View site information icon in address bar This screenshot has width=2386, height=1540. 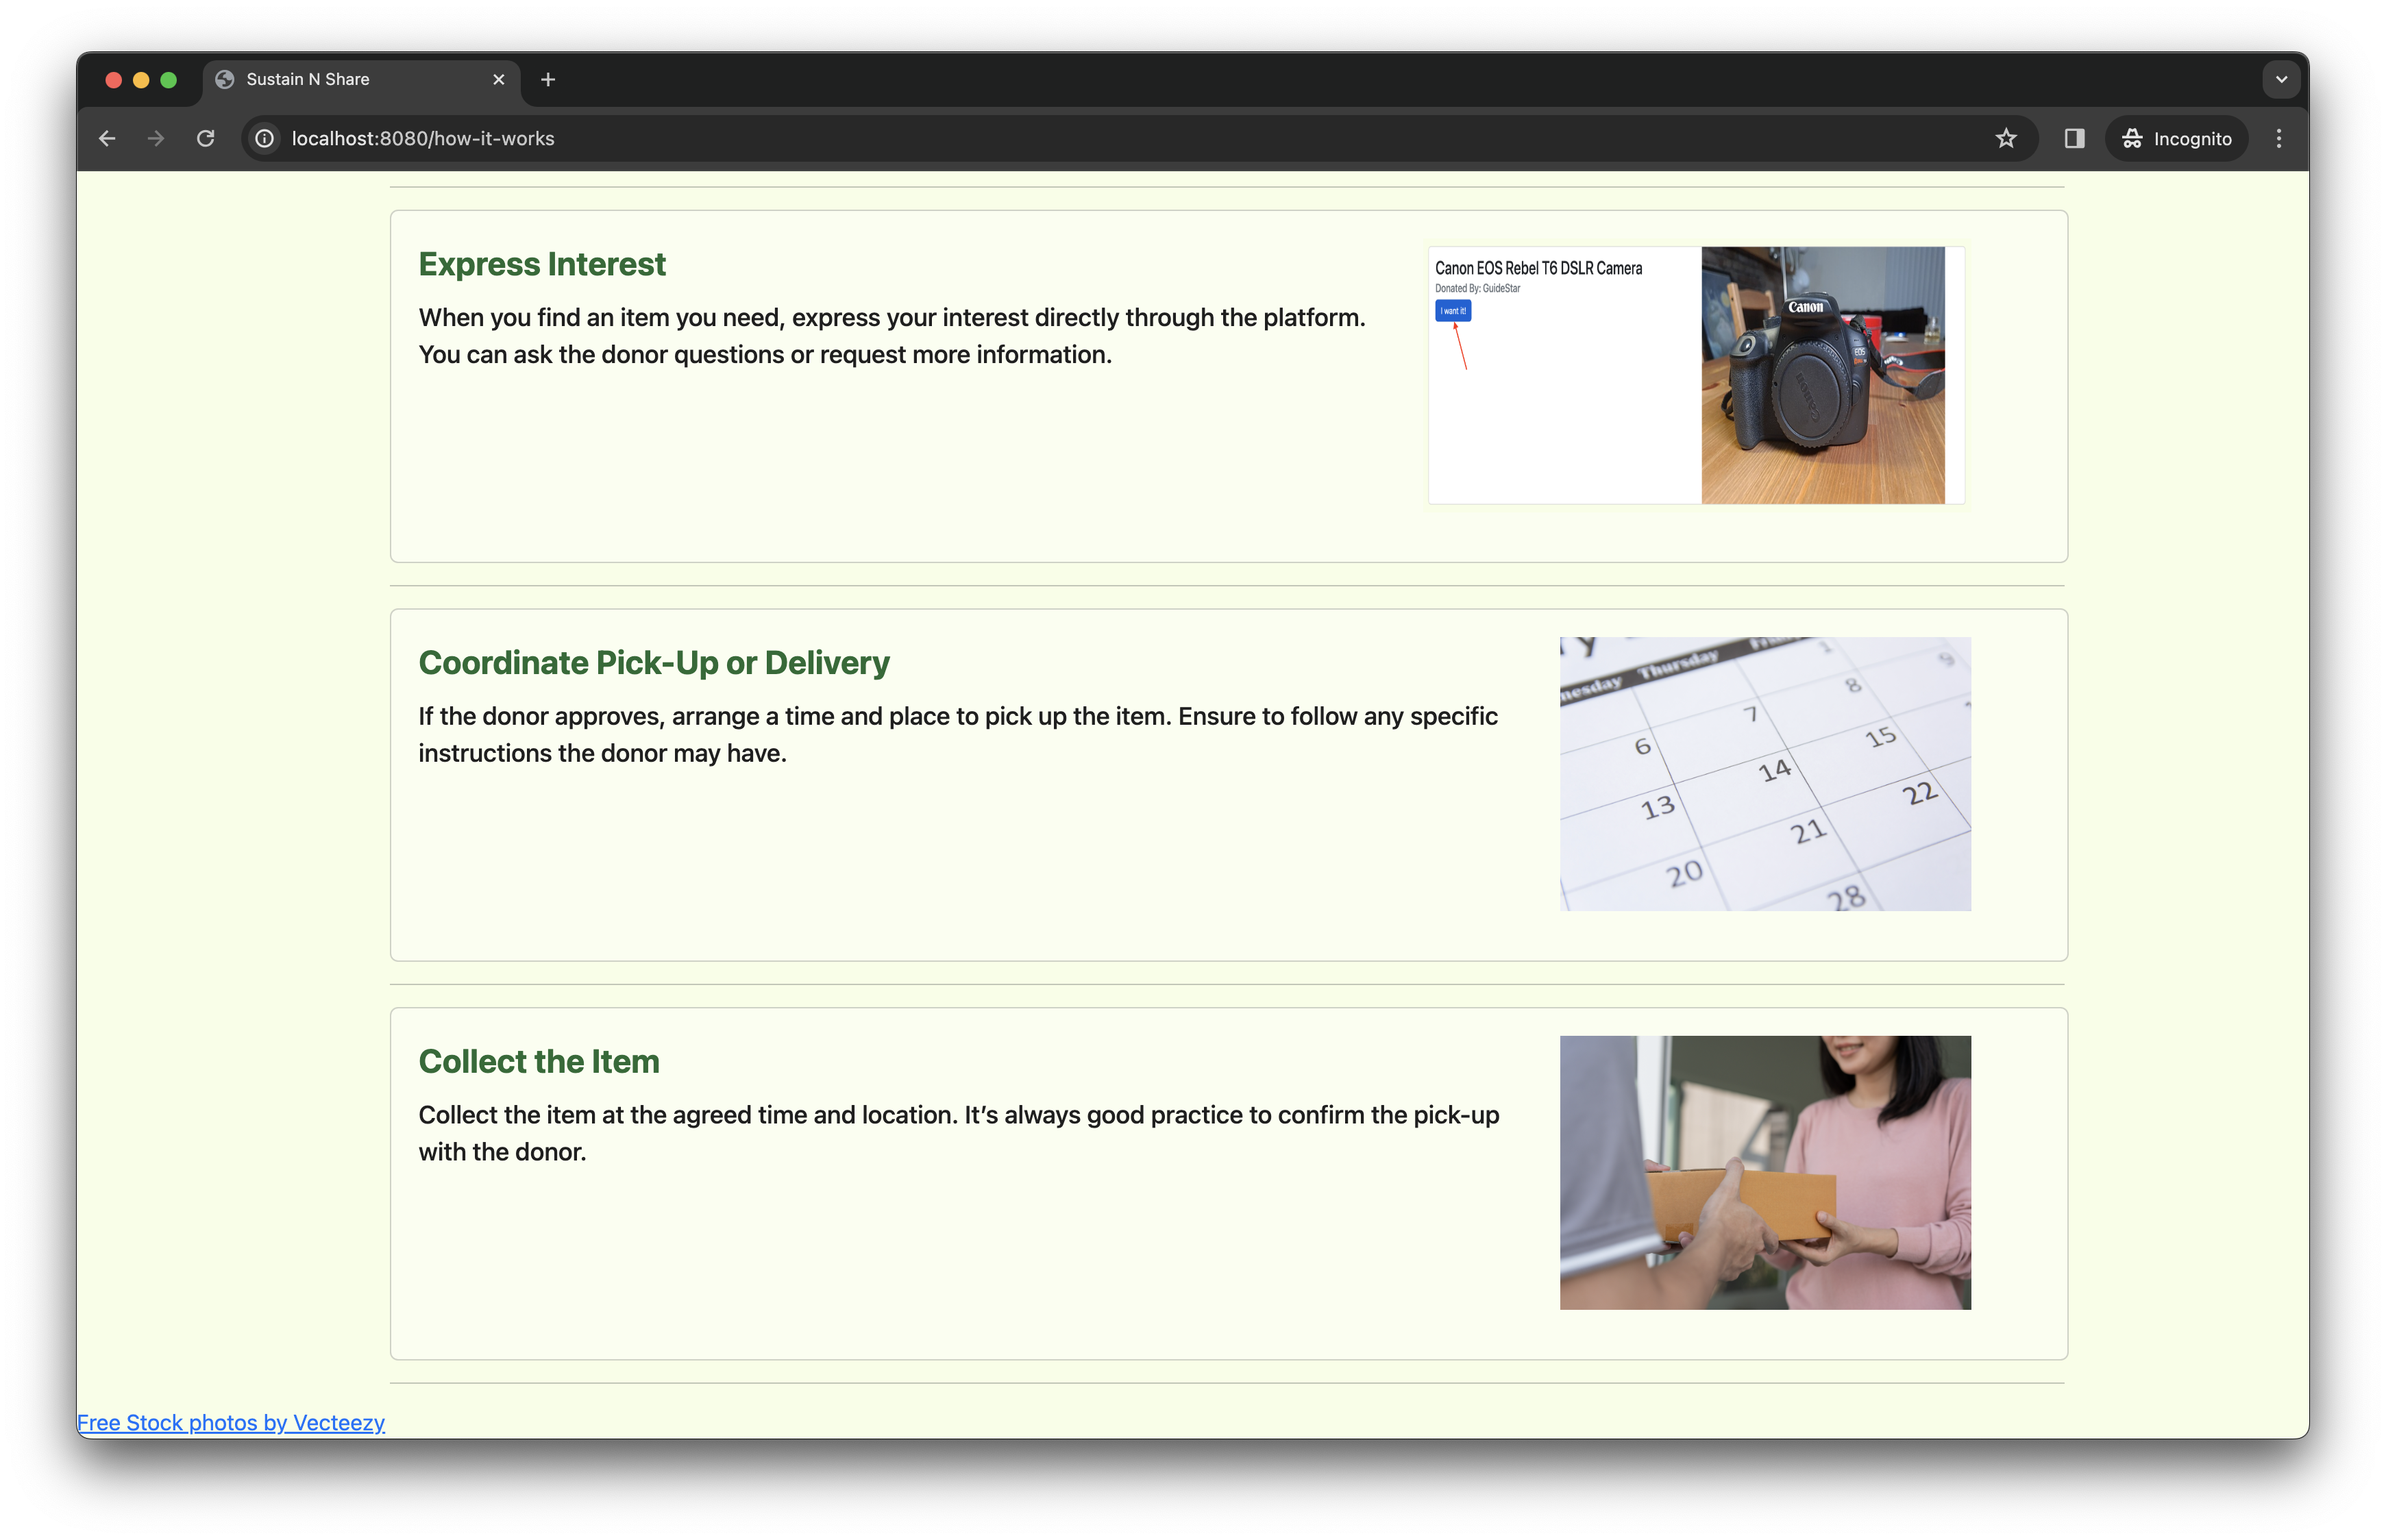coord(265,139)
